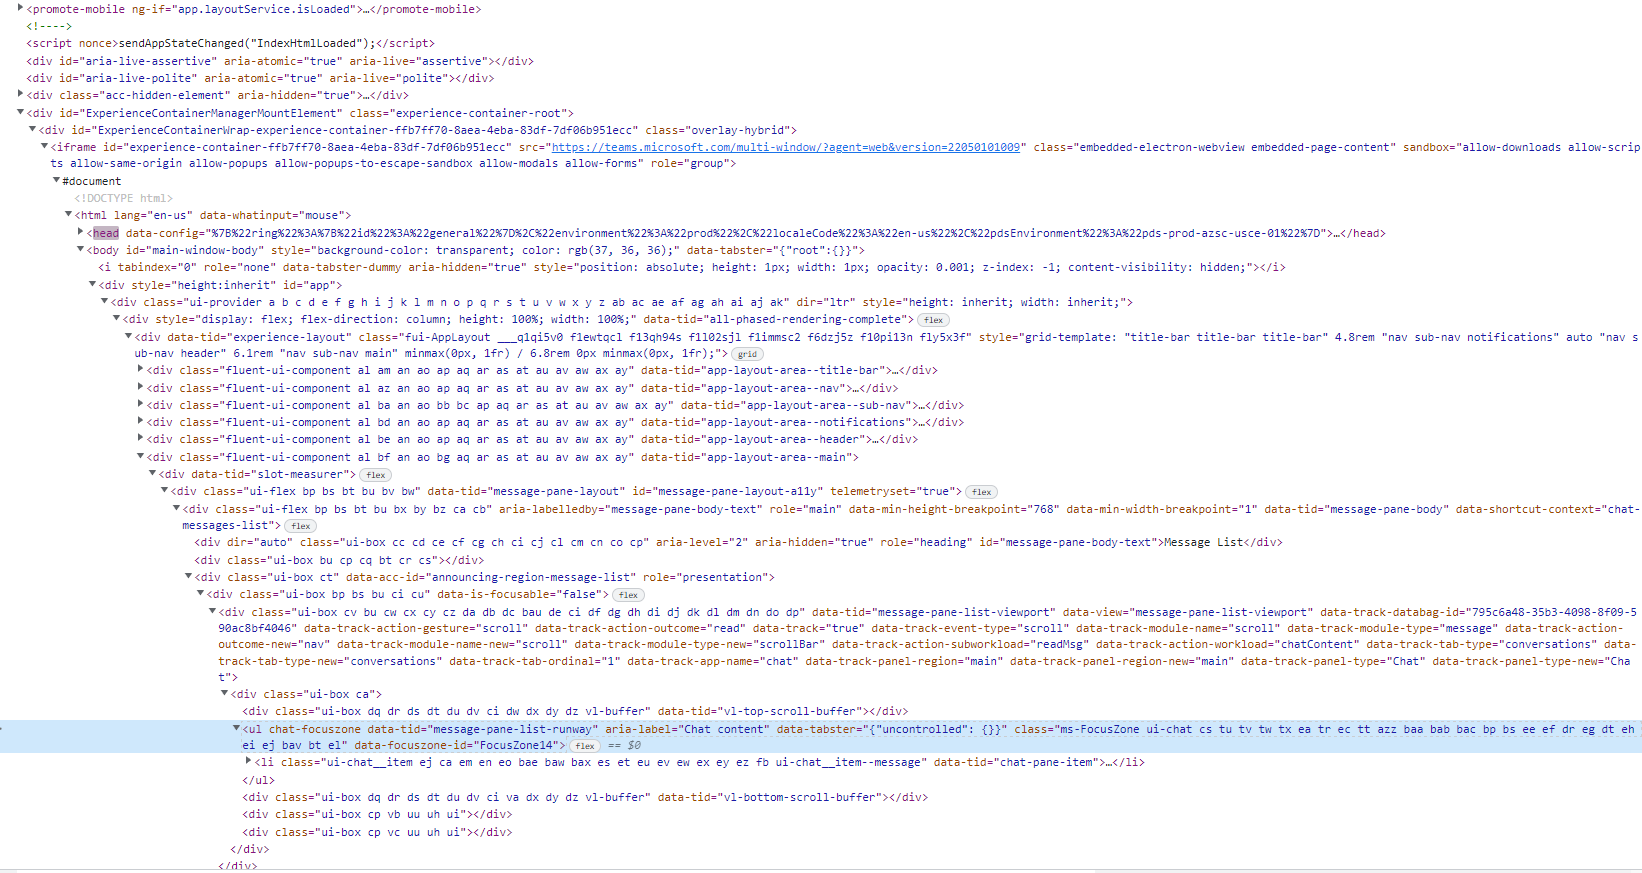Collapse the ExperienceContainerWrap overlay-hybrid div
Screen dimensions: 1642x873
33,129
